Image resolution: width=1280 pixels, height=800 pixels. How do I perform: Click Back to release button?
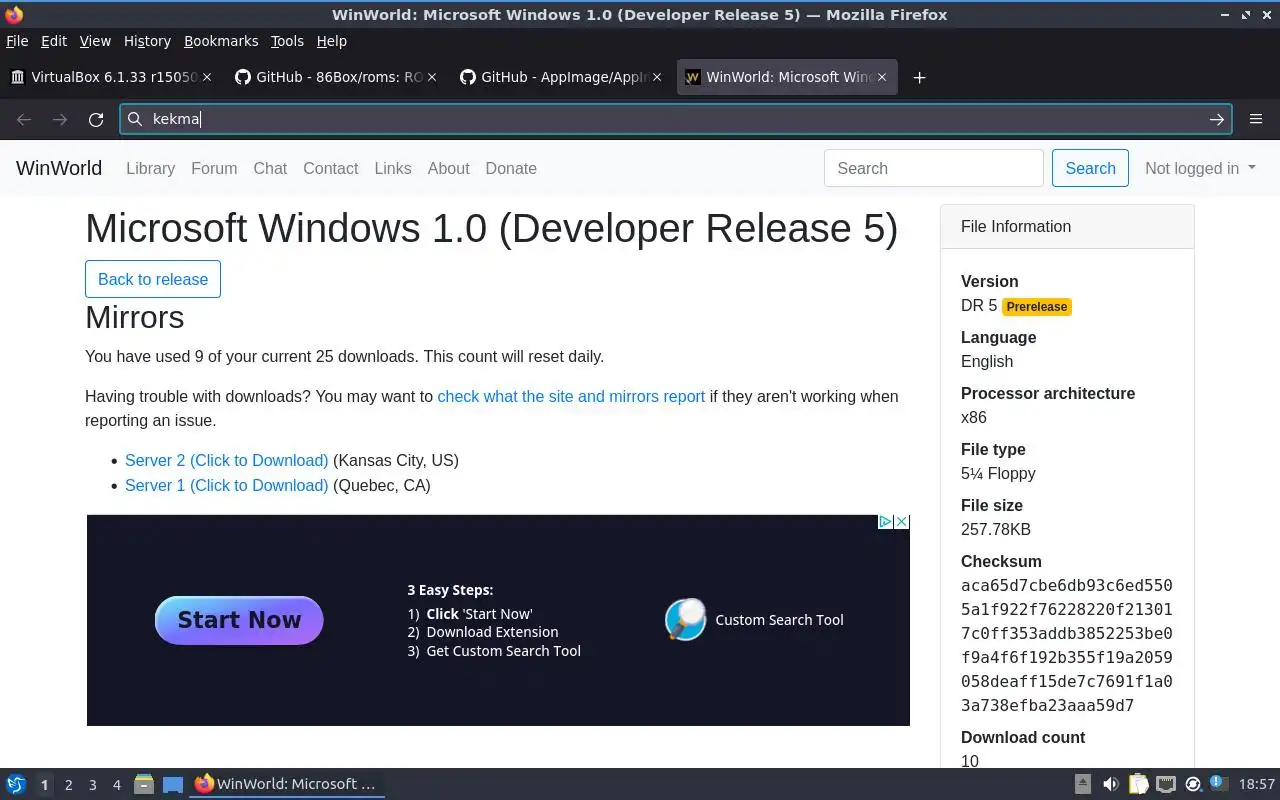tap(153, 279)
